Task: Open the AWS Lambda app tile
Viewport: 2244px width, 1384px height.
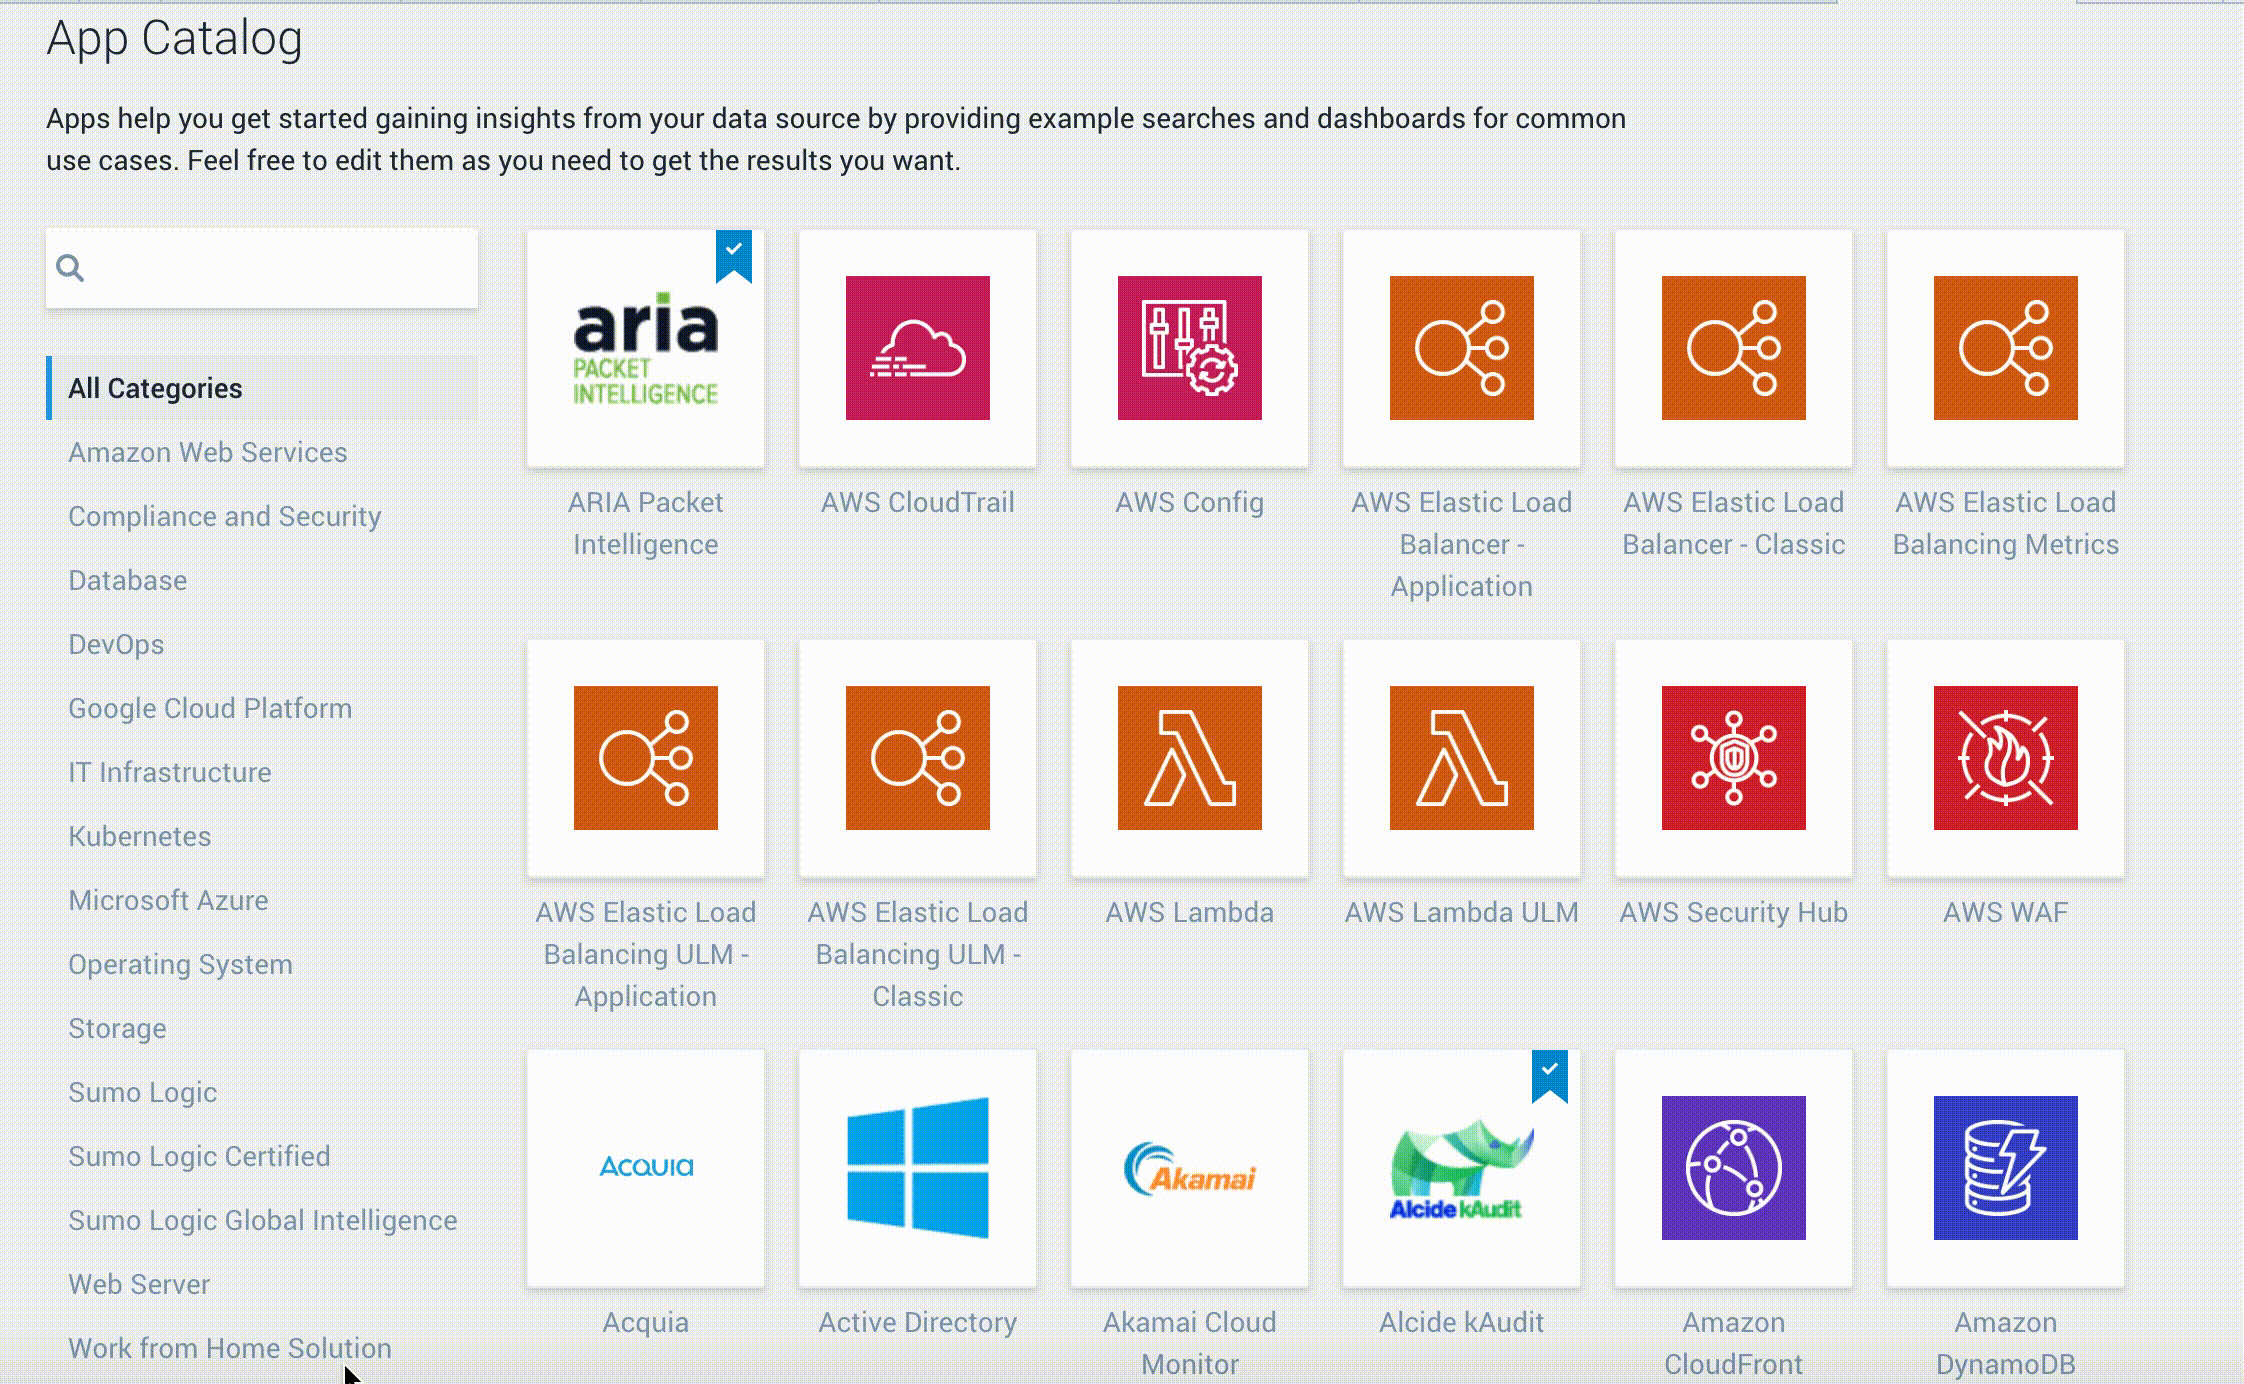Action: tap(1189, 758)
